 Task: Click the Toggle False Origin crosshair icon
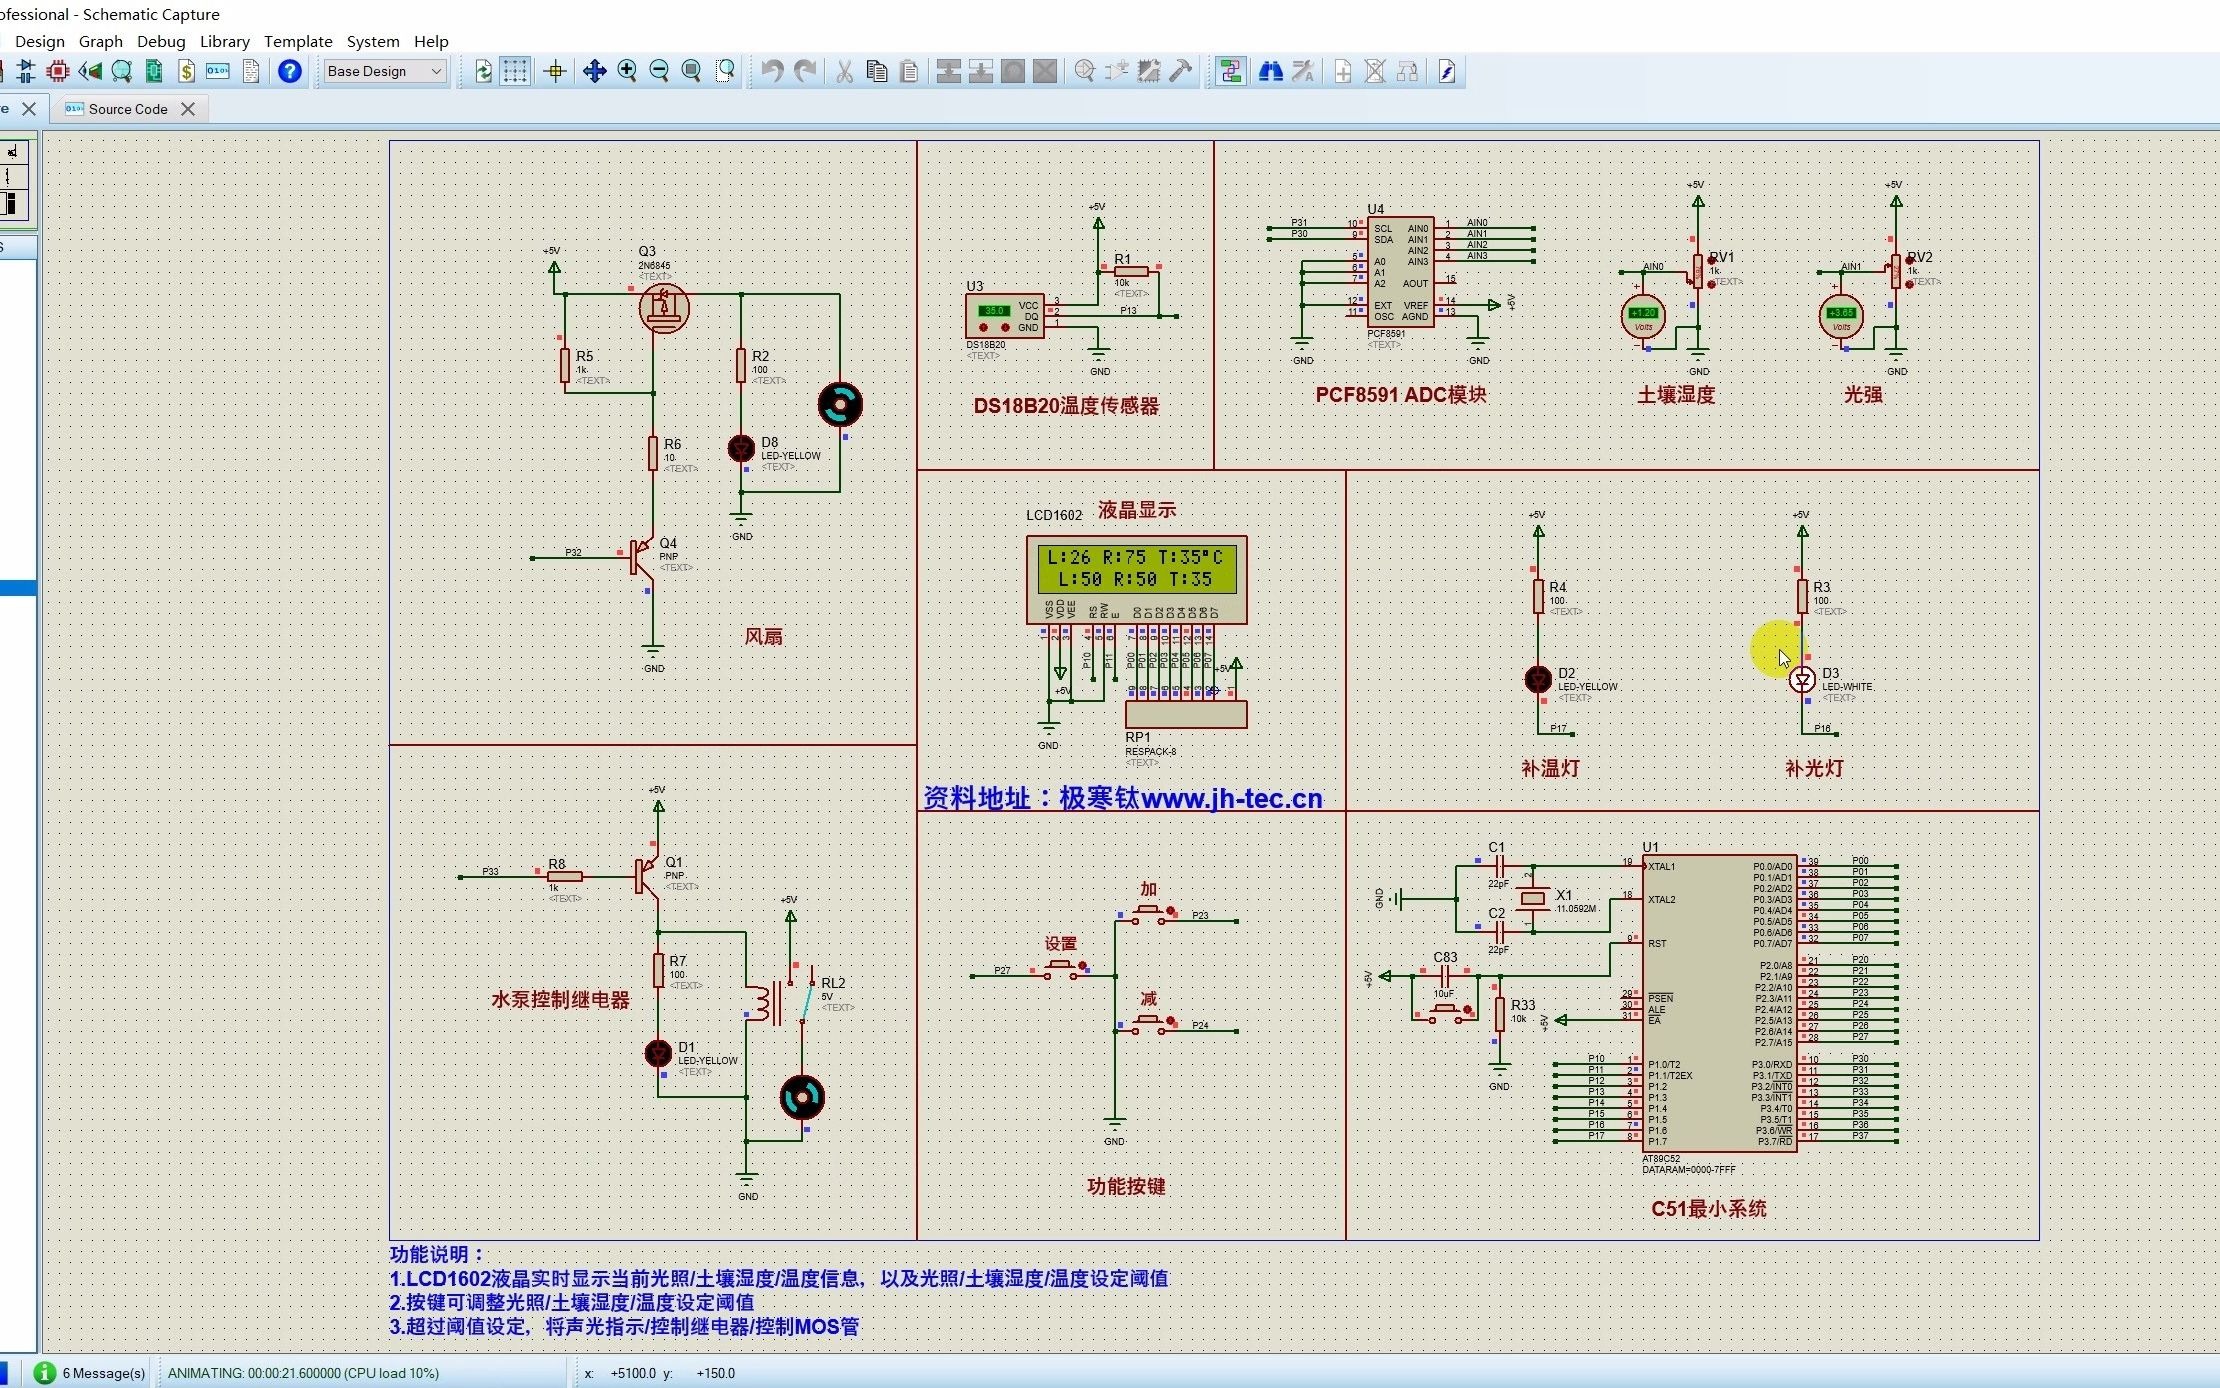pos(555,71)
